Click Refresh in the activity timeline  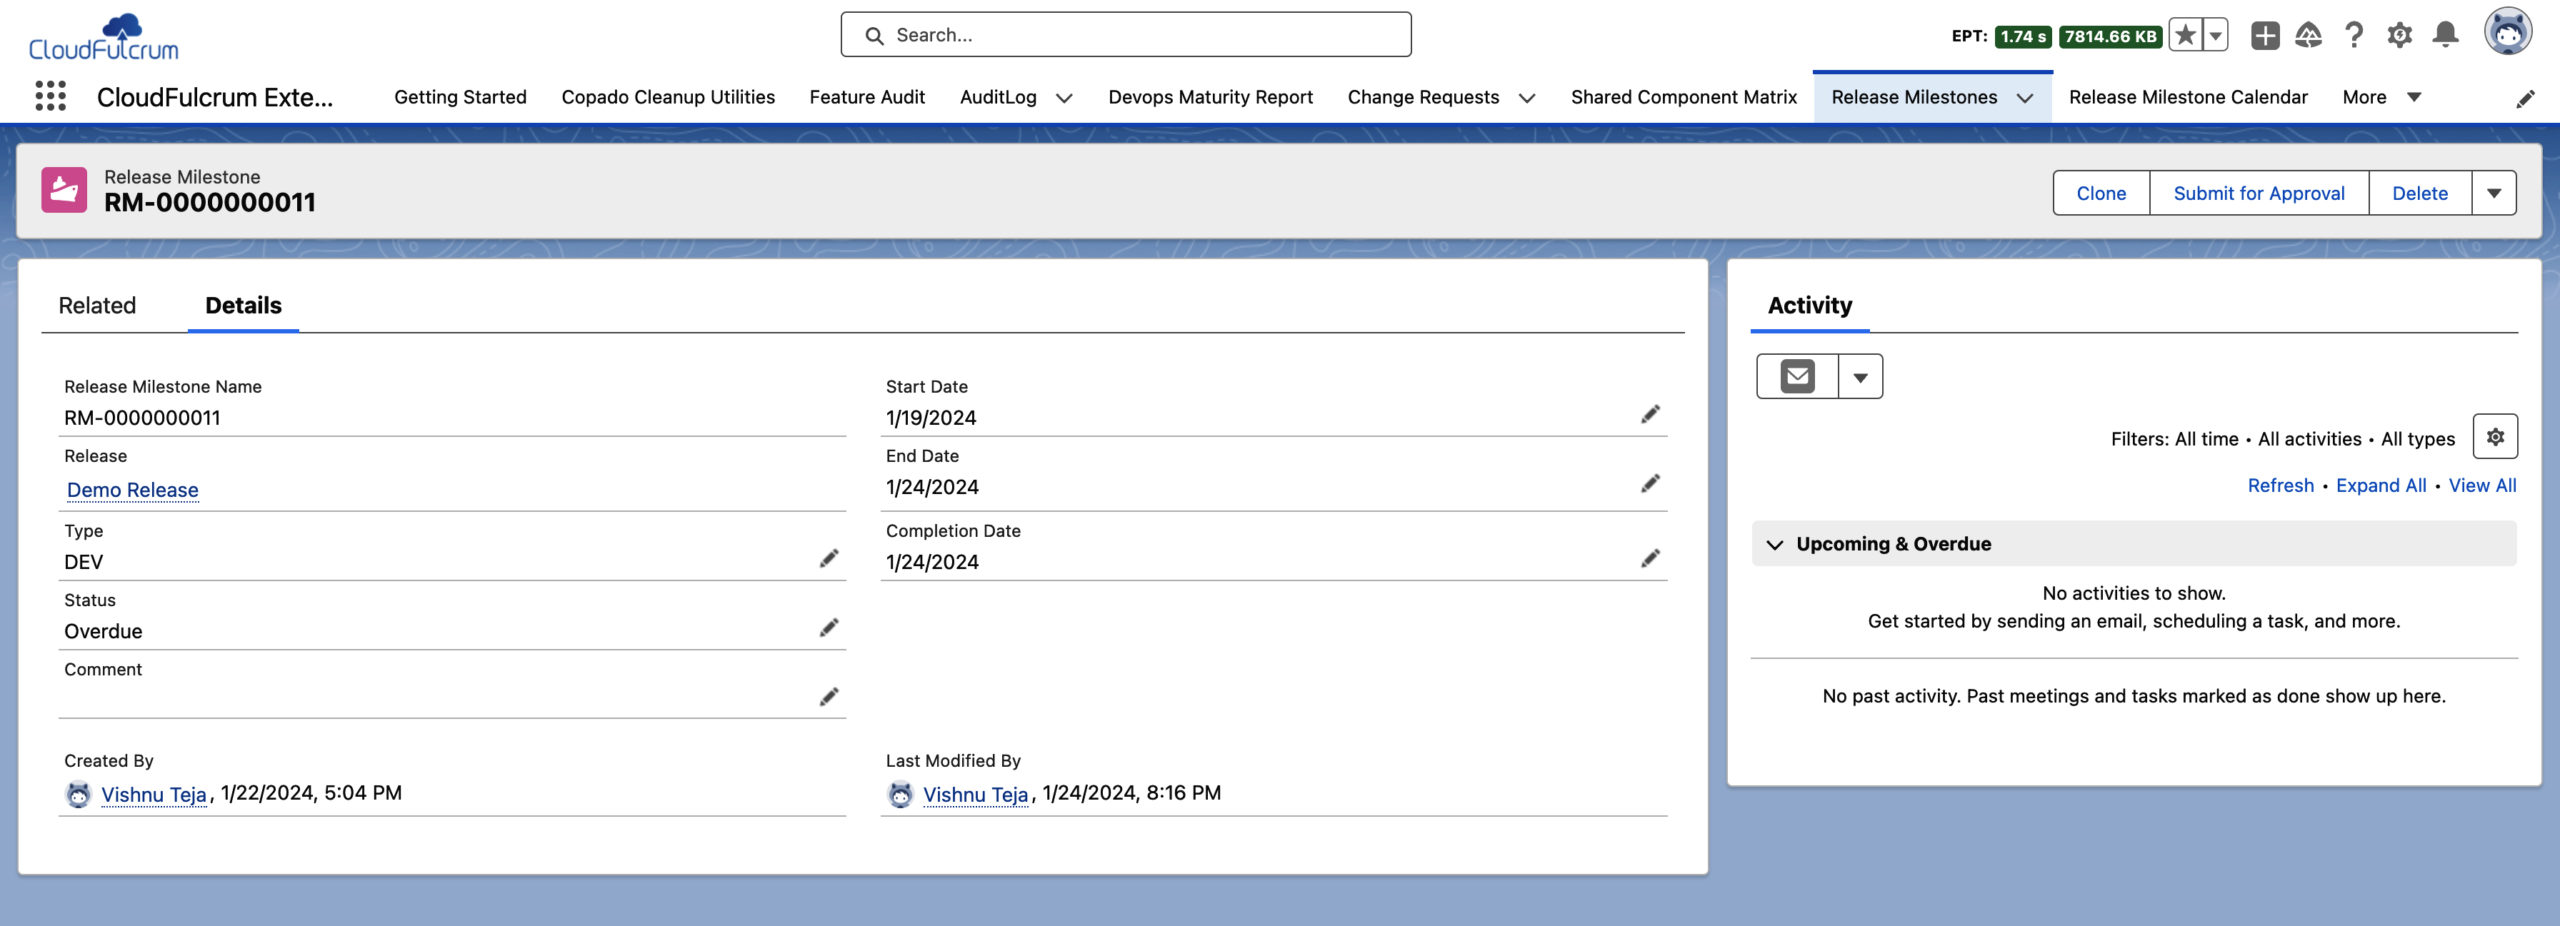(2280, 485)
